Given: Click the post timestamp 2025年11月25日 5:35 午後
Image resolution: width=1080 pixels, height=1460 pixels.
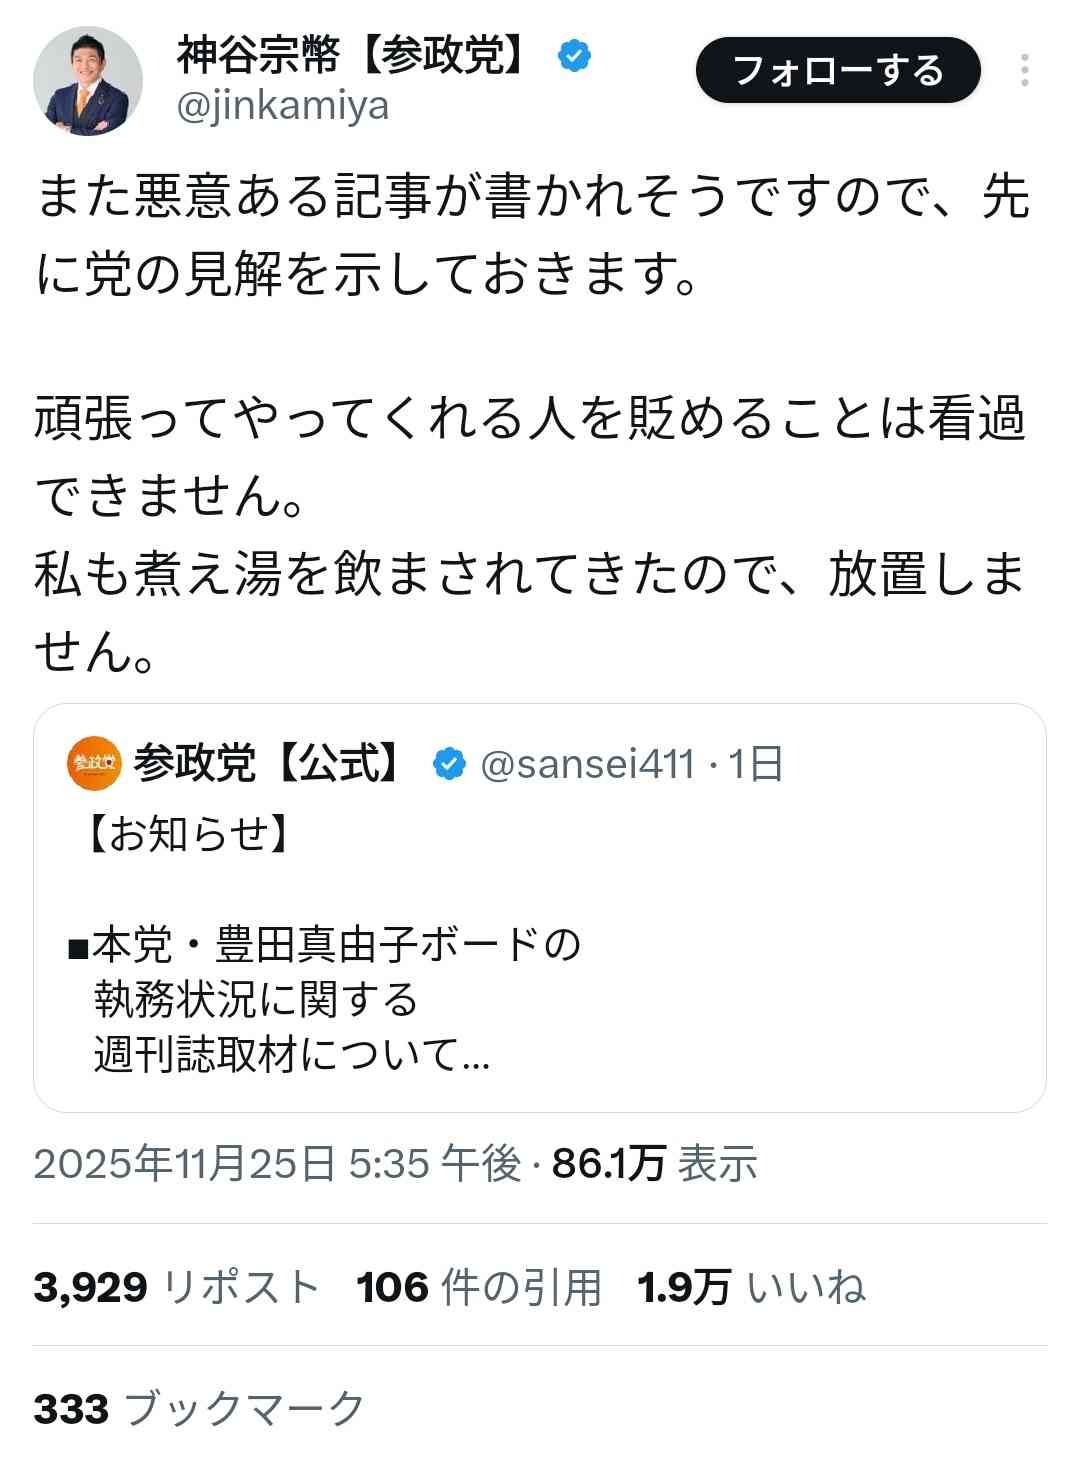Looking at the screenshot, I should [277, 1163].
